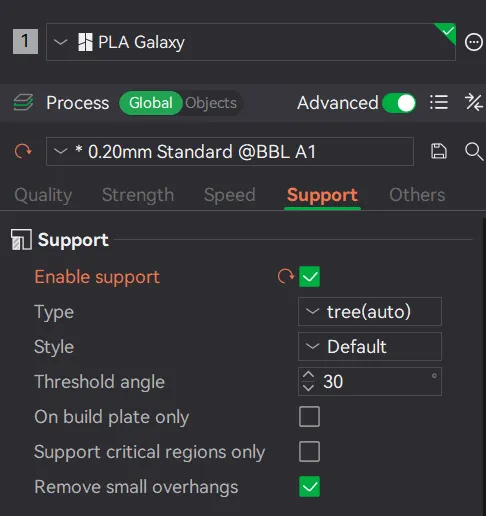Image resolution: width=486 pixels, height=516 pixels.
Task: Reset process preset with the orange arrow
Action: pyautogui.click(x=23, y=151)
